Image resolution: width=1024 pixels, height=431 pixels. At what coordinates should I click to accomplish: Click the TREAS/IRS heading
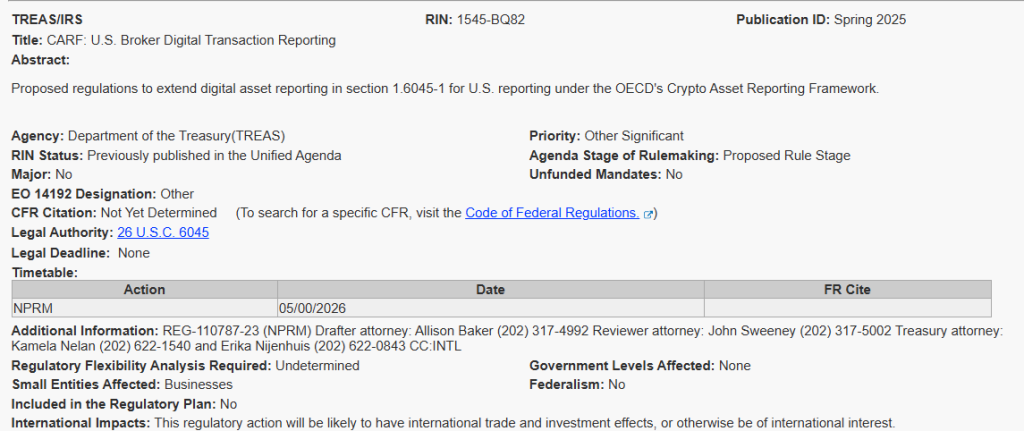47,20
